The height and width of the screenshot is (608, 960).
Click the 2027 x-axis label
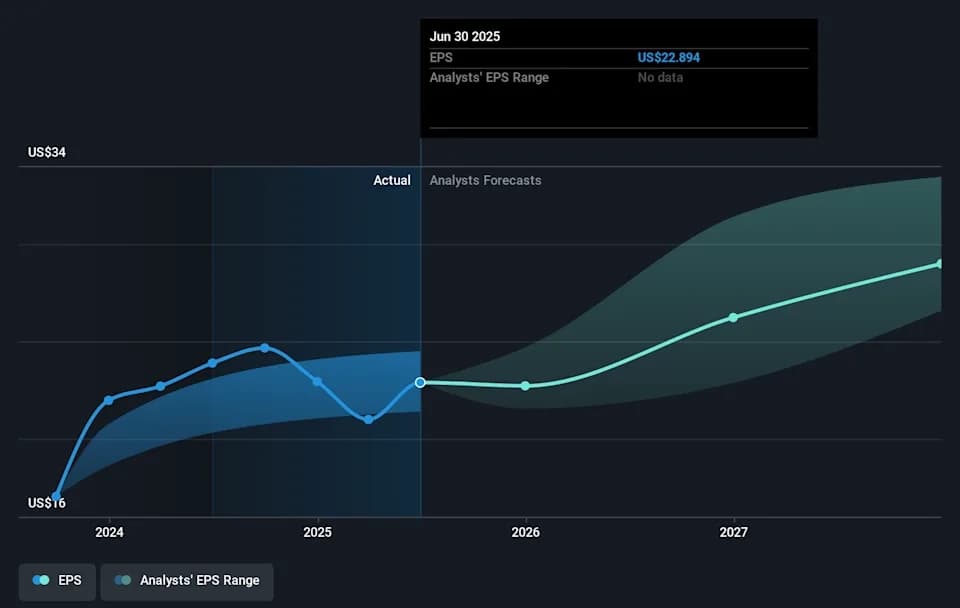pyautogui.click(x=733, y=532)
